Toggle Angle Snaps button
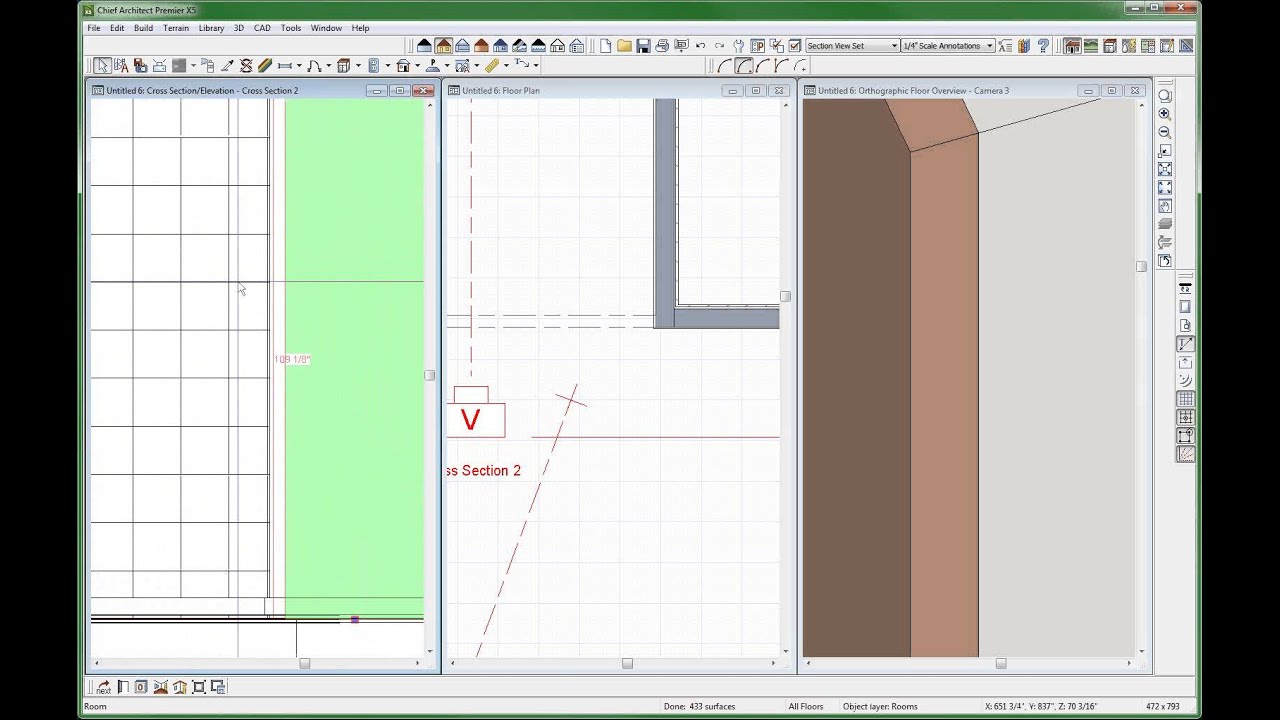 1185,454
